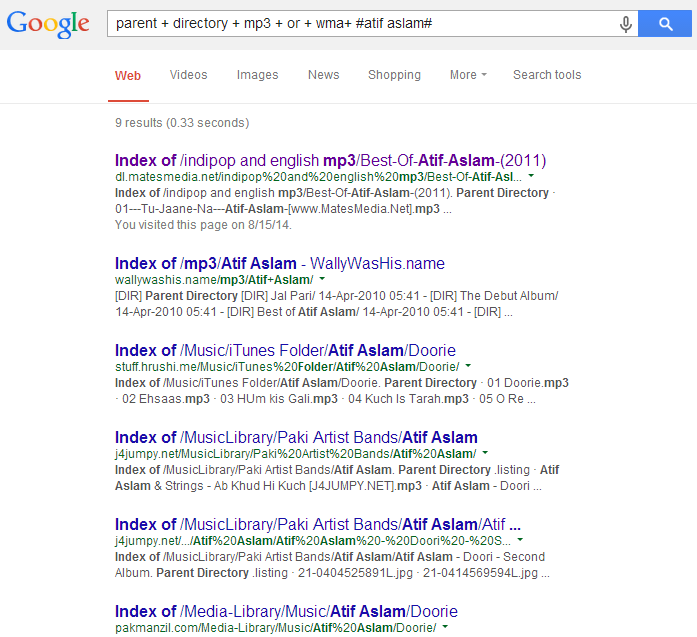The image size is (697, 637).
Task: Click 'You visited this page on 8/15/14.' note
Action: click(x=203, y=225)
